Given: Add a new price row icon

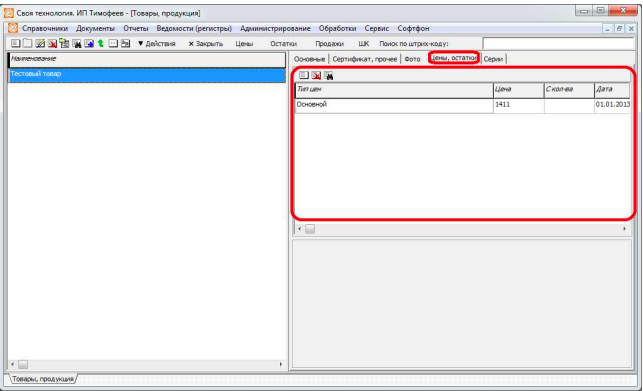Looking at the screenshot, I should coord(303,75).
